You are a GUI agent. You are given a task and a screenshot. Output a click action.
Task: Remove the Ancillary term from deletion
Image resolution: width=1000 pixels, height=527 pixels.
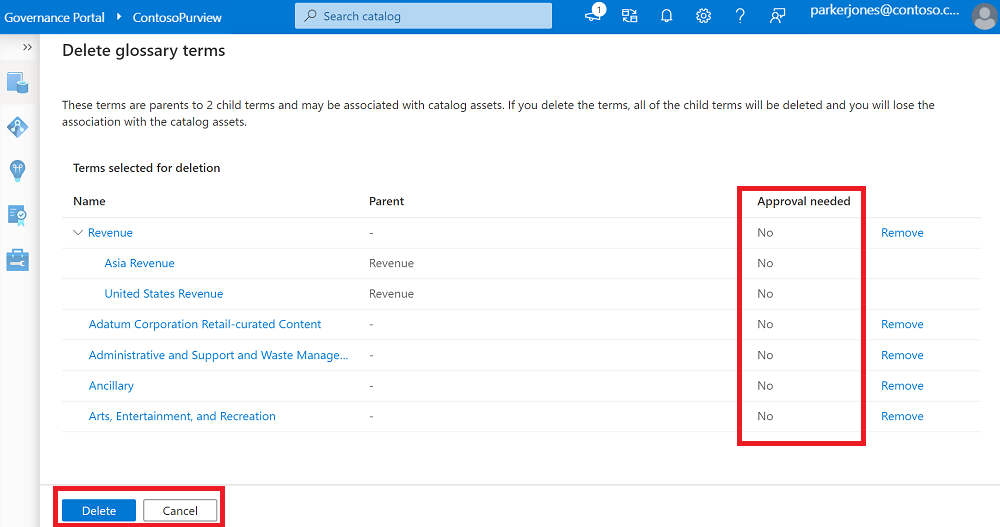click(902, 385)
